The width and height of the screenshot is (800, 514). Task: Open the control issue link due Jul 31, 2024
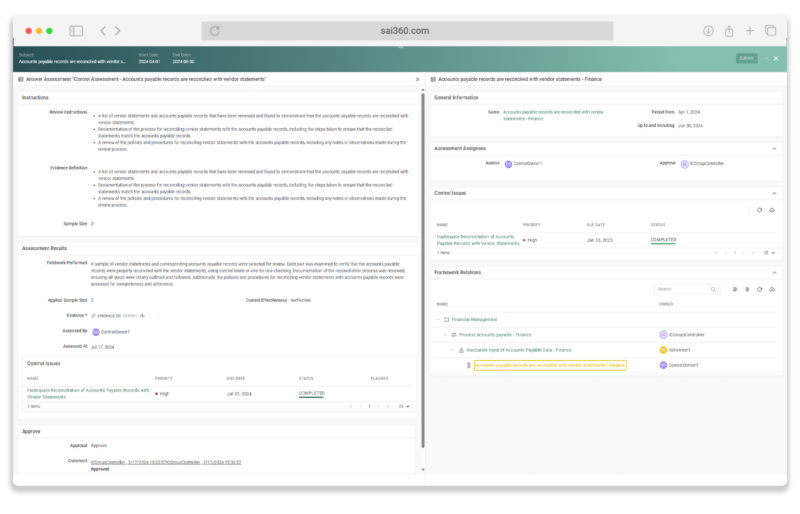tap(88, 394)
